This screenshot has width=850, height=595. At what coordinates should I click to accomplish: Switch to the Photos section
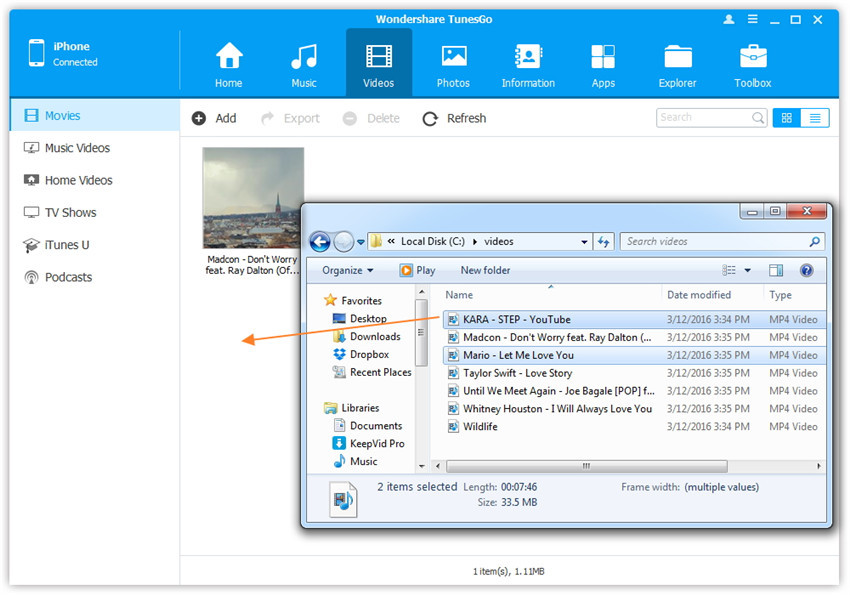(x=454, y=56)
